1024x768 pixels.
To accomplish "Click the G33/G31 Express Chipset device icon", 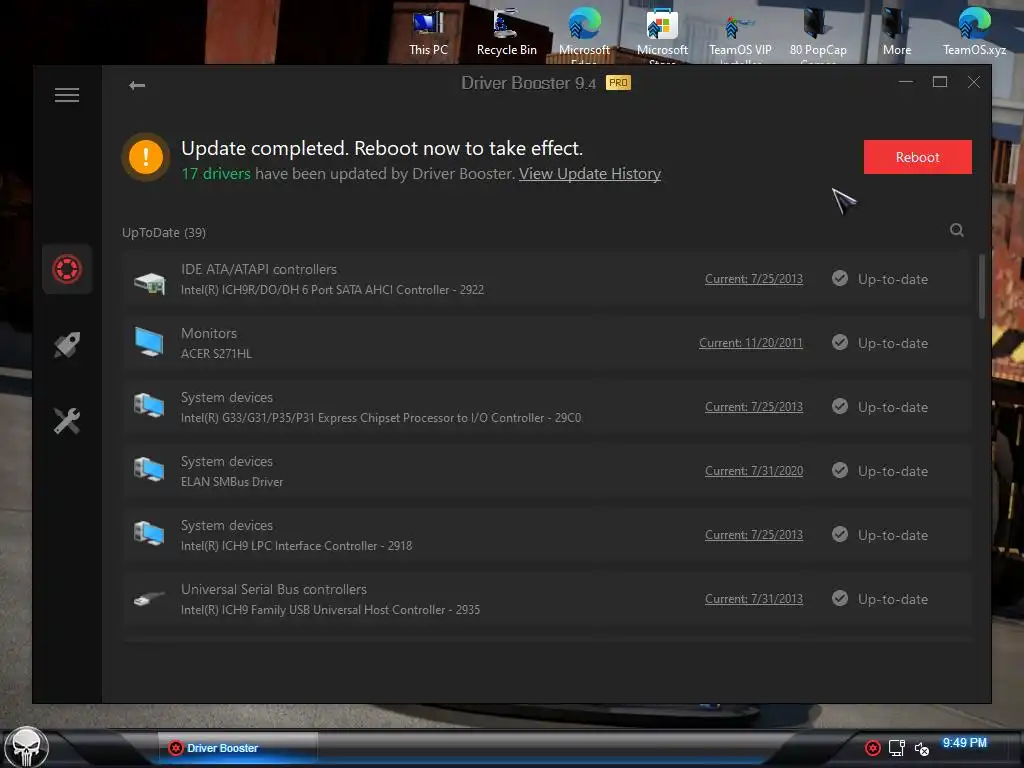I will click(150, 406).
